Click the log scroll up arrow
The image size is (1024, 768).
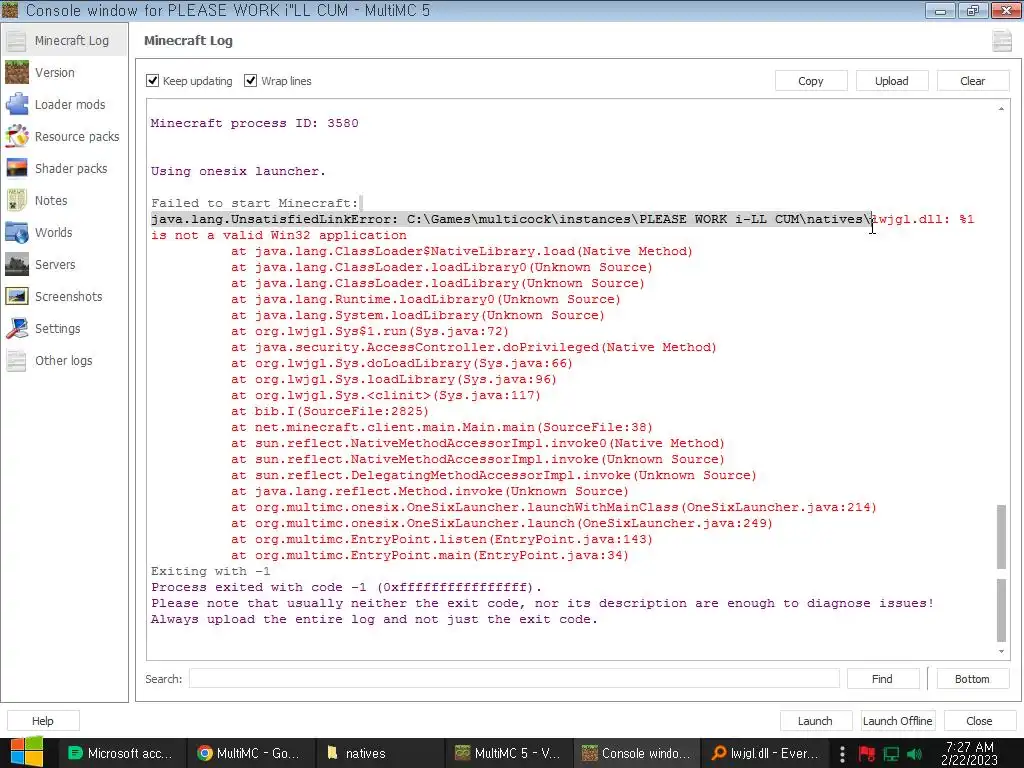1001,109
